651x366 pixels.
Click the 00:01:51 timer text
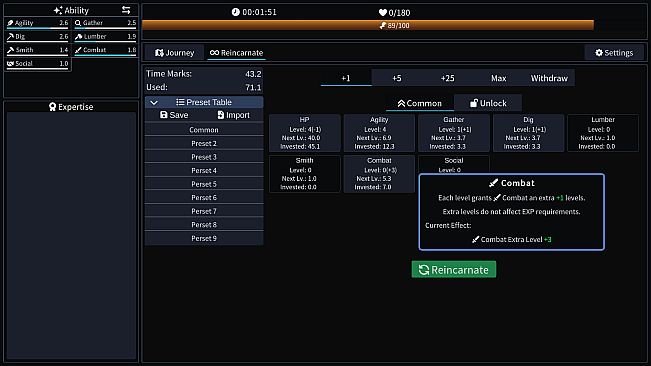pyautogui.click(x=259, y=12)
